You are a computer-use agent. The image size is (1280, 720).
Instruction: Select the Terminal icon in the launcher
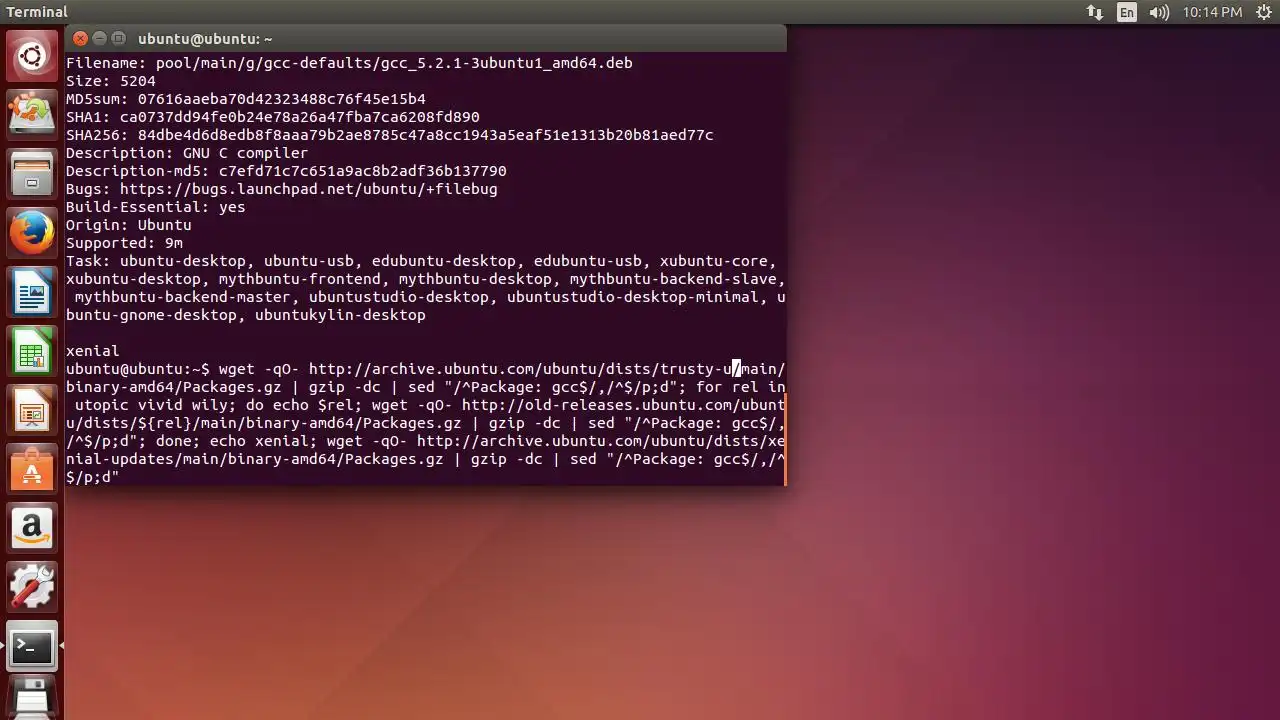click(x=32, y=648)
